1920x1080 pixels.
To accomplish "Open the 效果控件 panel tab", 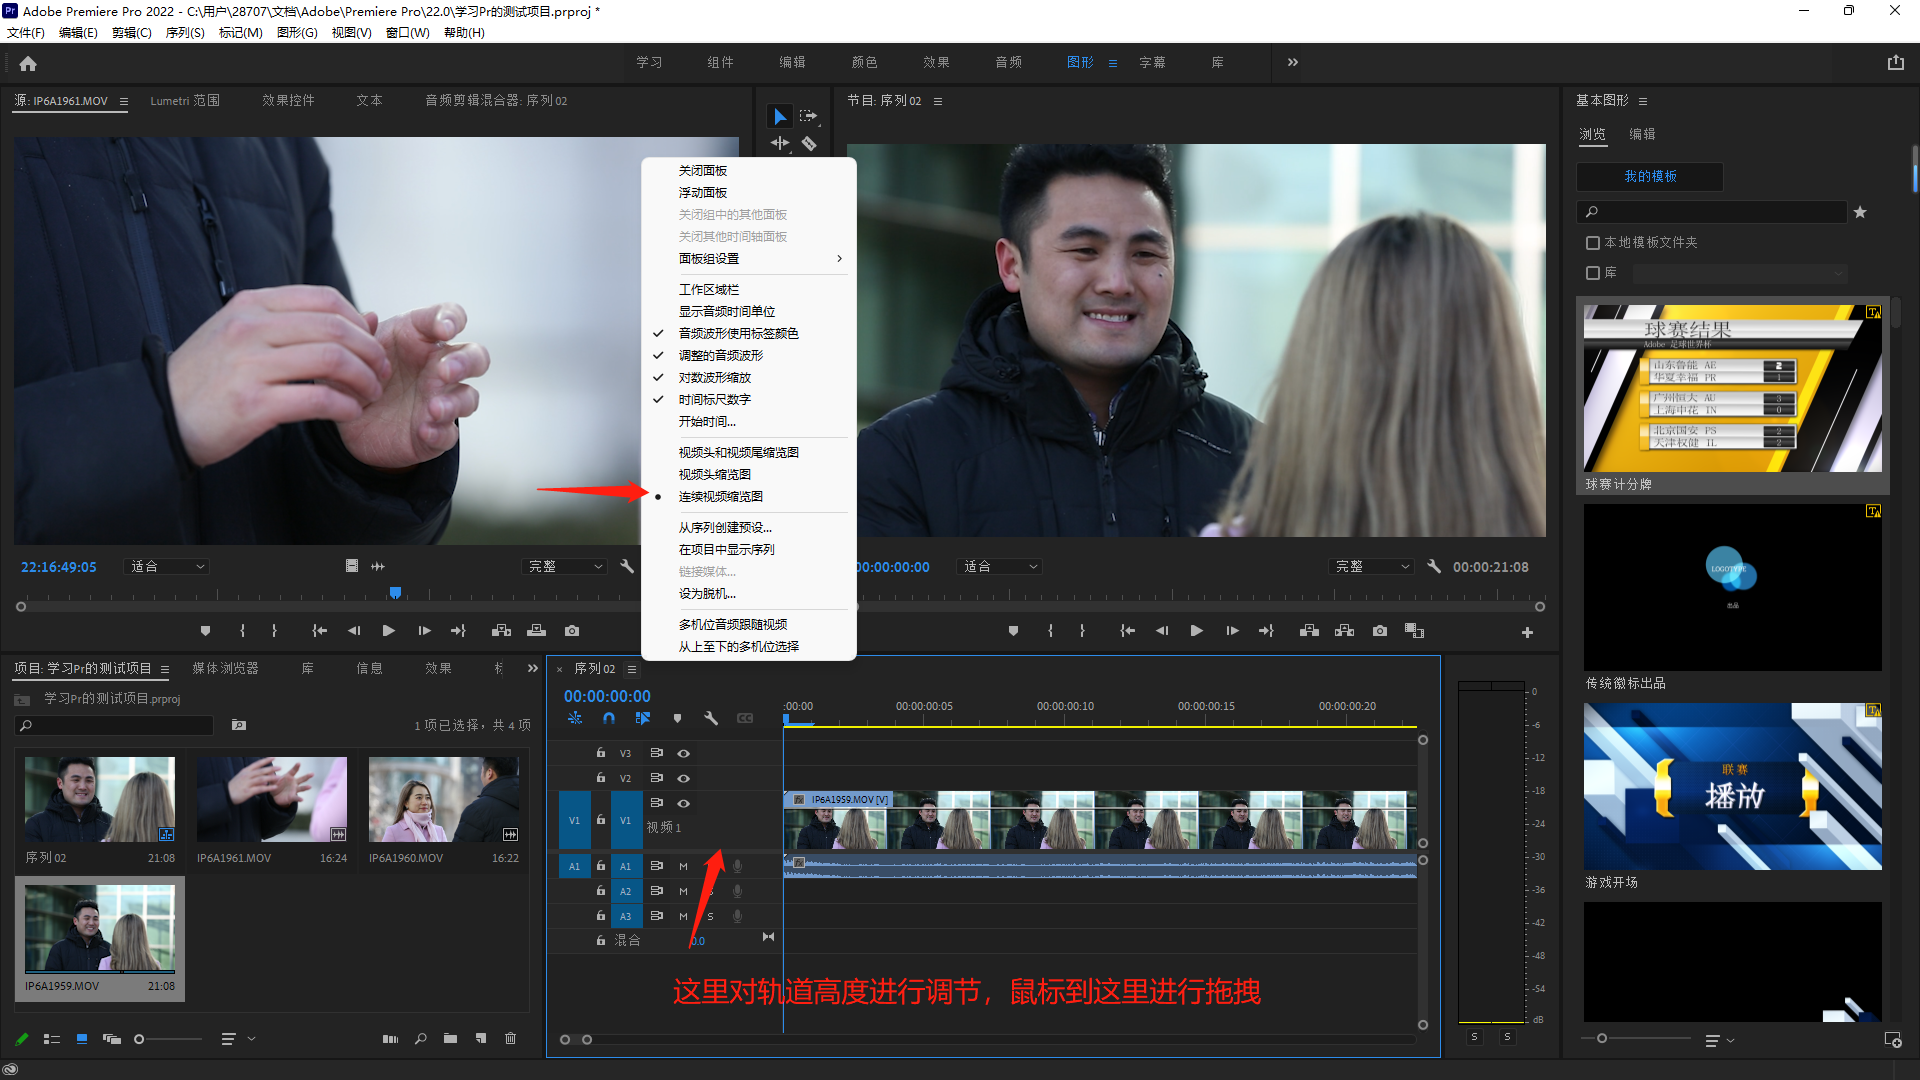I will tap(288, 100).
